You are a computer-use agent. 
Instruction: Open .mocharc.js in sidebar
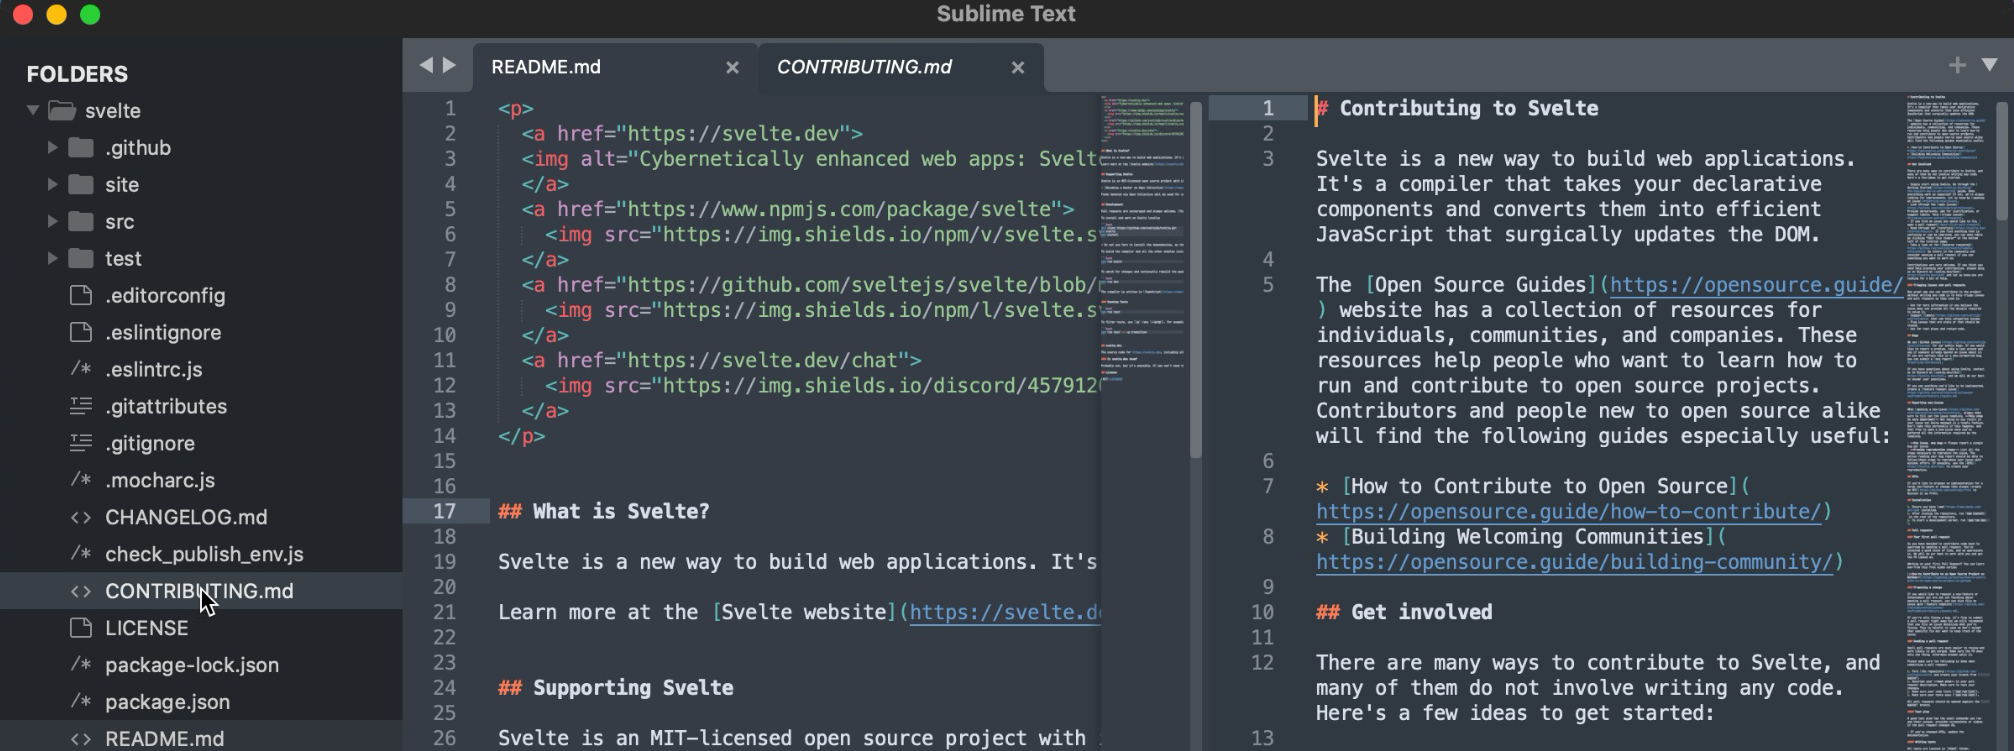(160, 480)
